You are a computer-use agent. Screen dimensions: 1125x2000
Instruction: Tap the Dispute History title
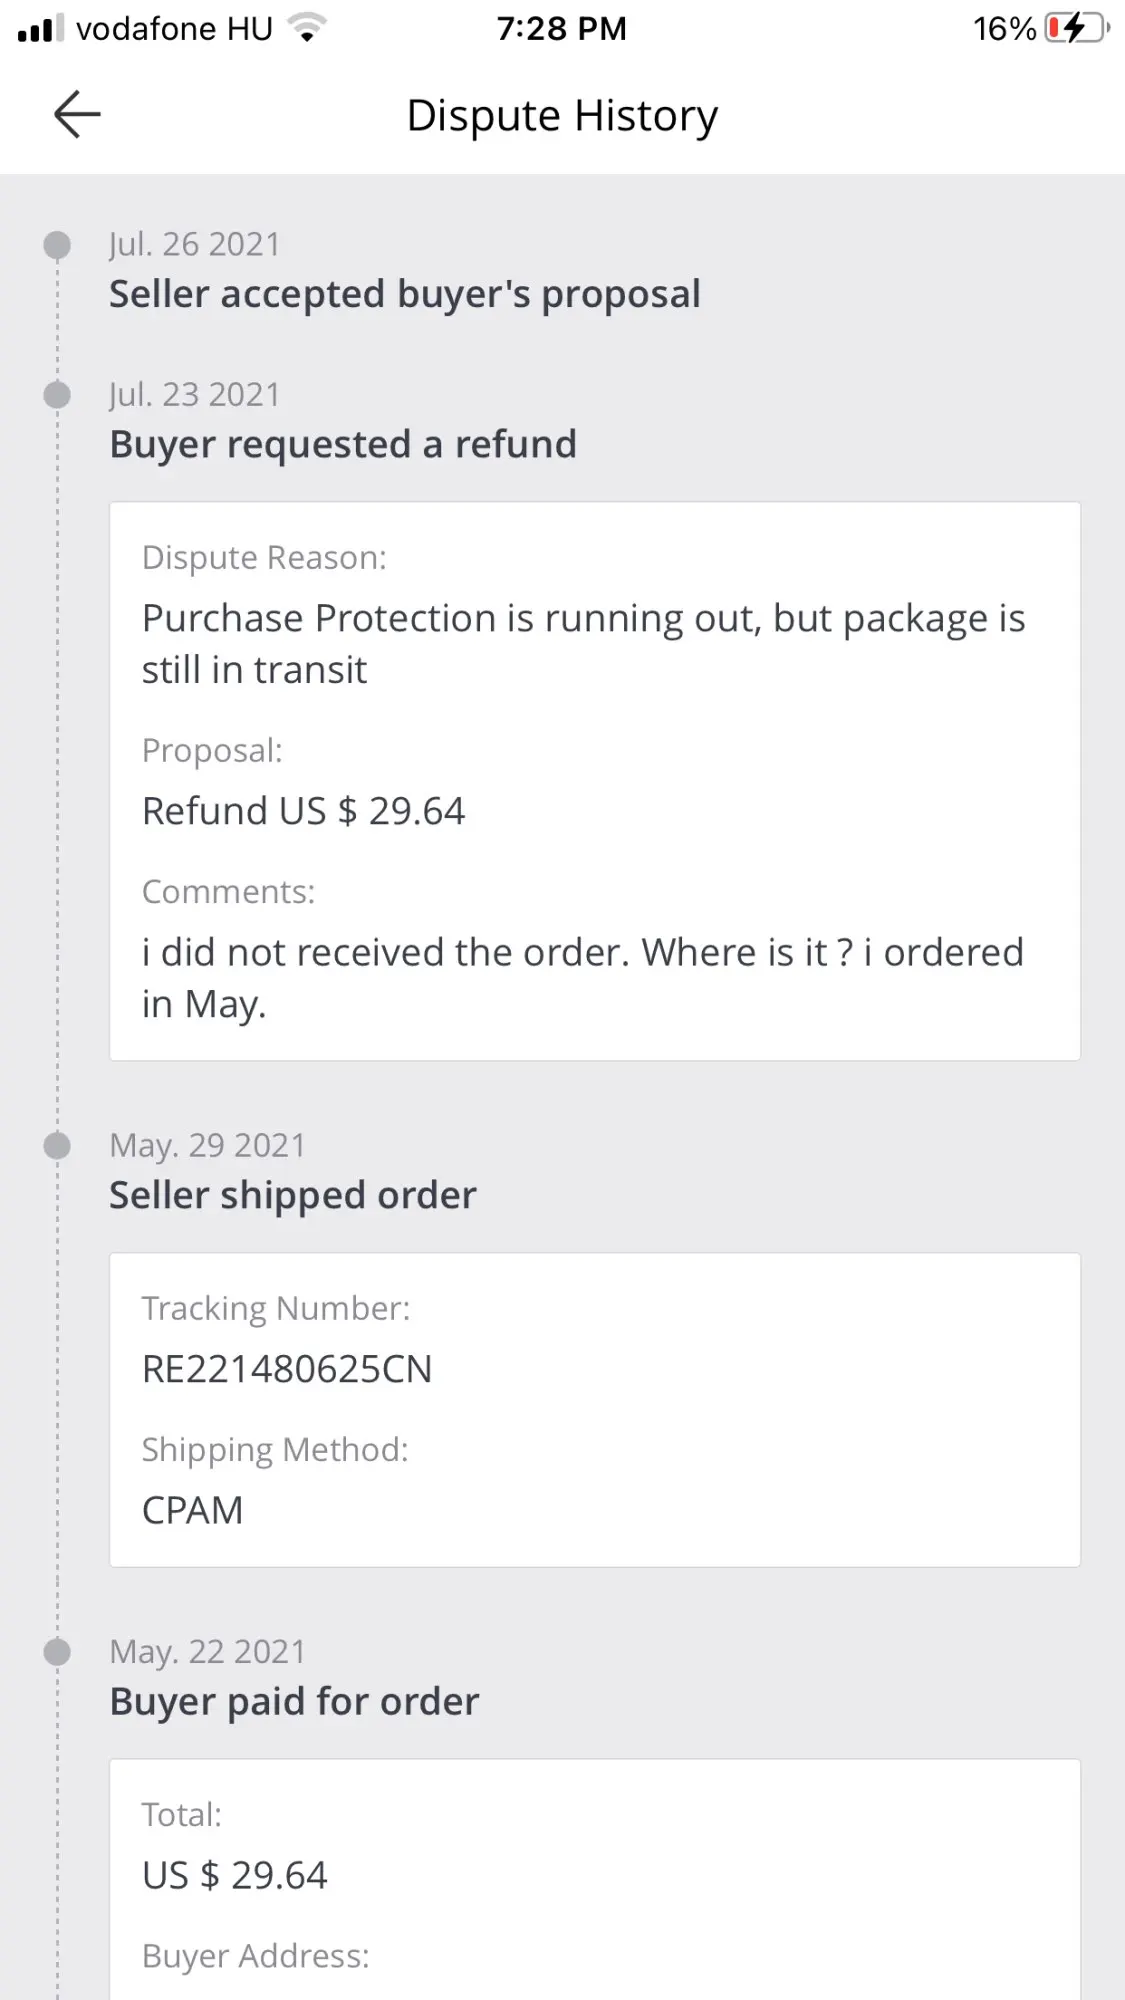[x=562, y=116]
